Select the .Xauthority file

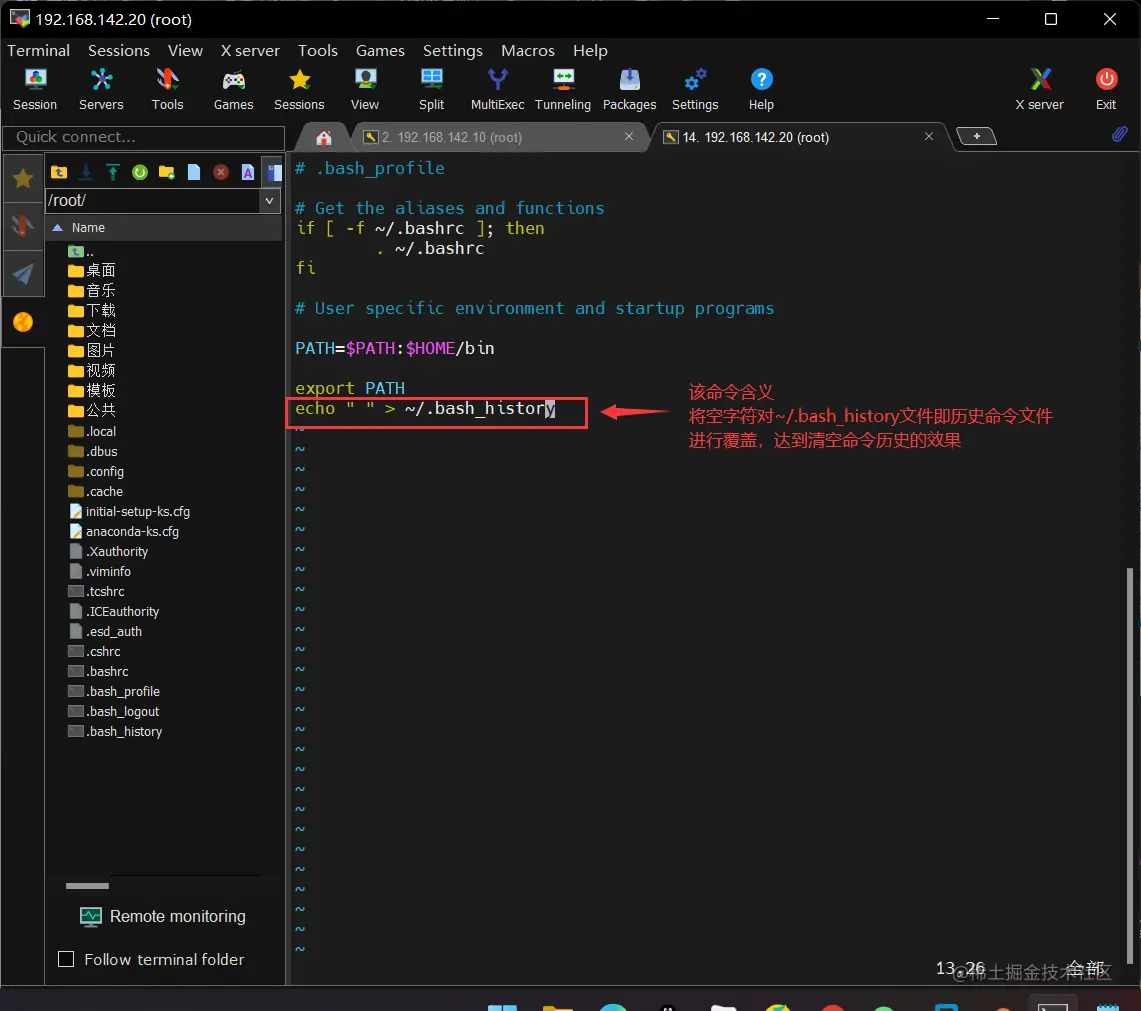coord(108,551)
